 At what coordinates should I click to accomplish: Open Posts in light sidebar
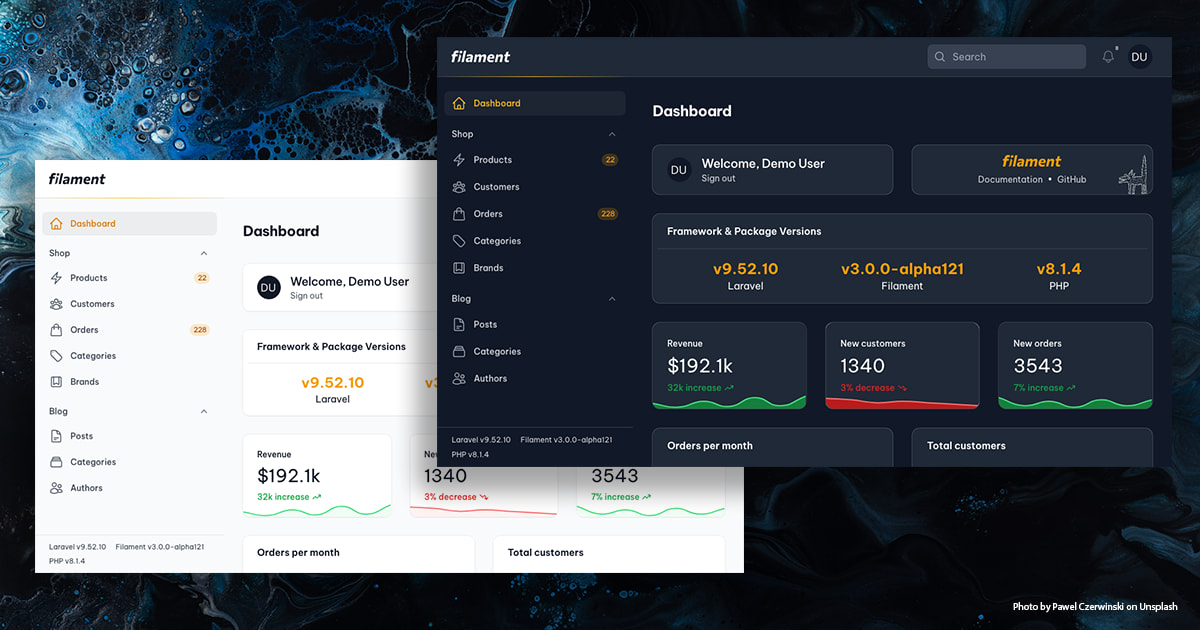pos(129,436)
